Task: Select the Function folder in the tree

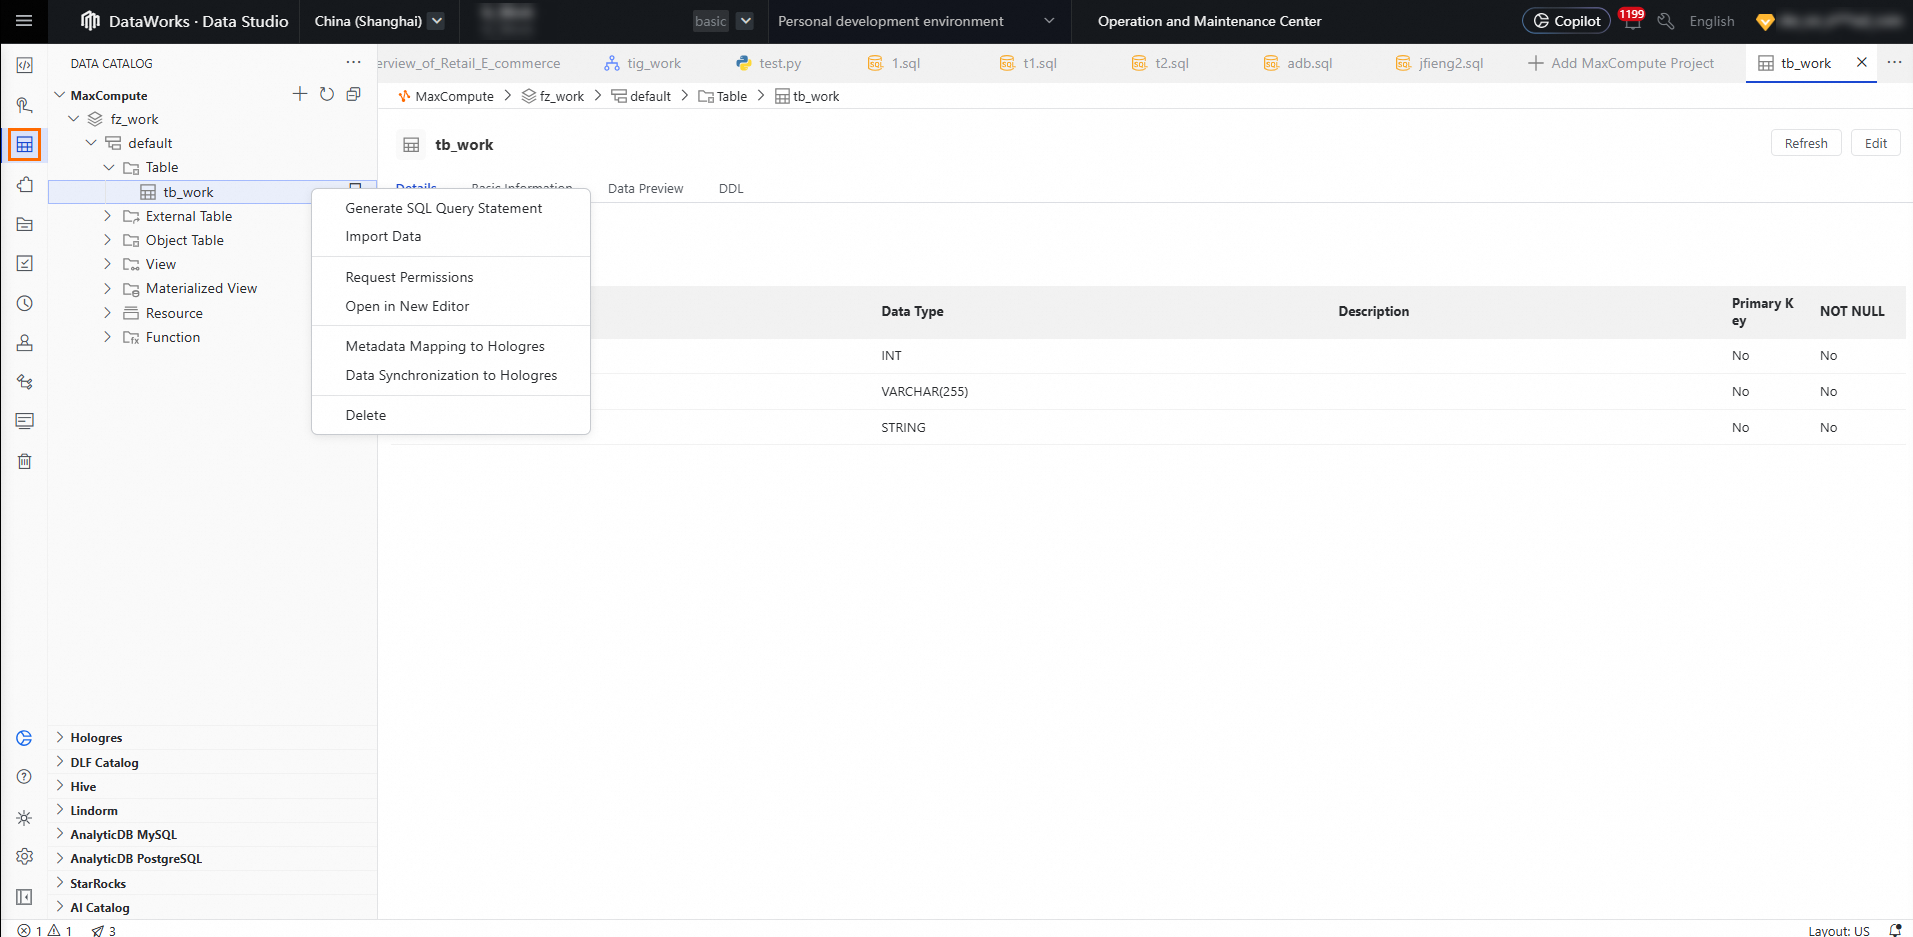Action: click(x=173, y=337)
